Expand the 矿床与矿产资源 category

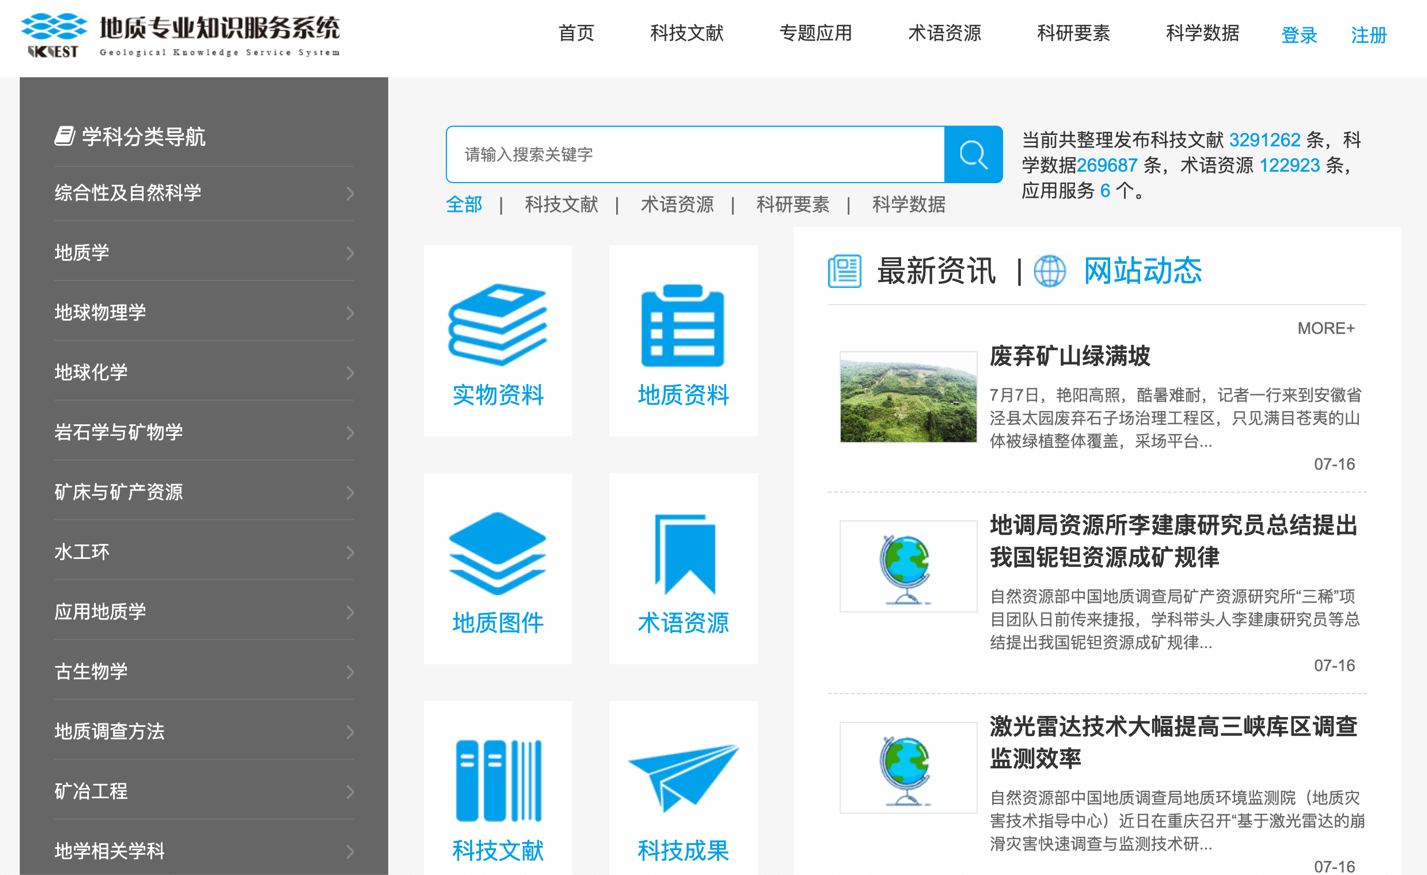point(350,492)
